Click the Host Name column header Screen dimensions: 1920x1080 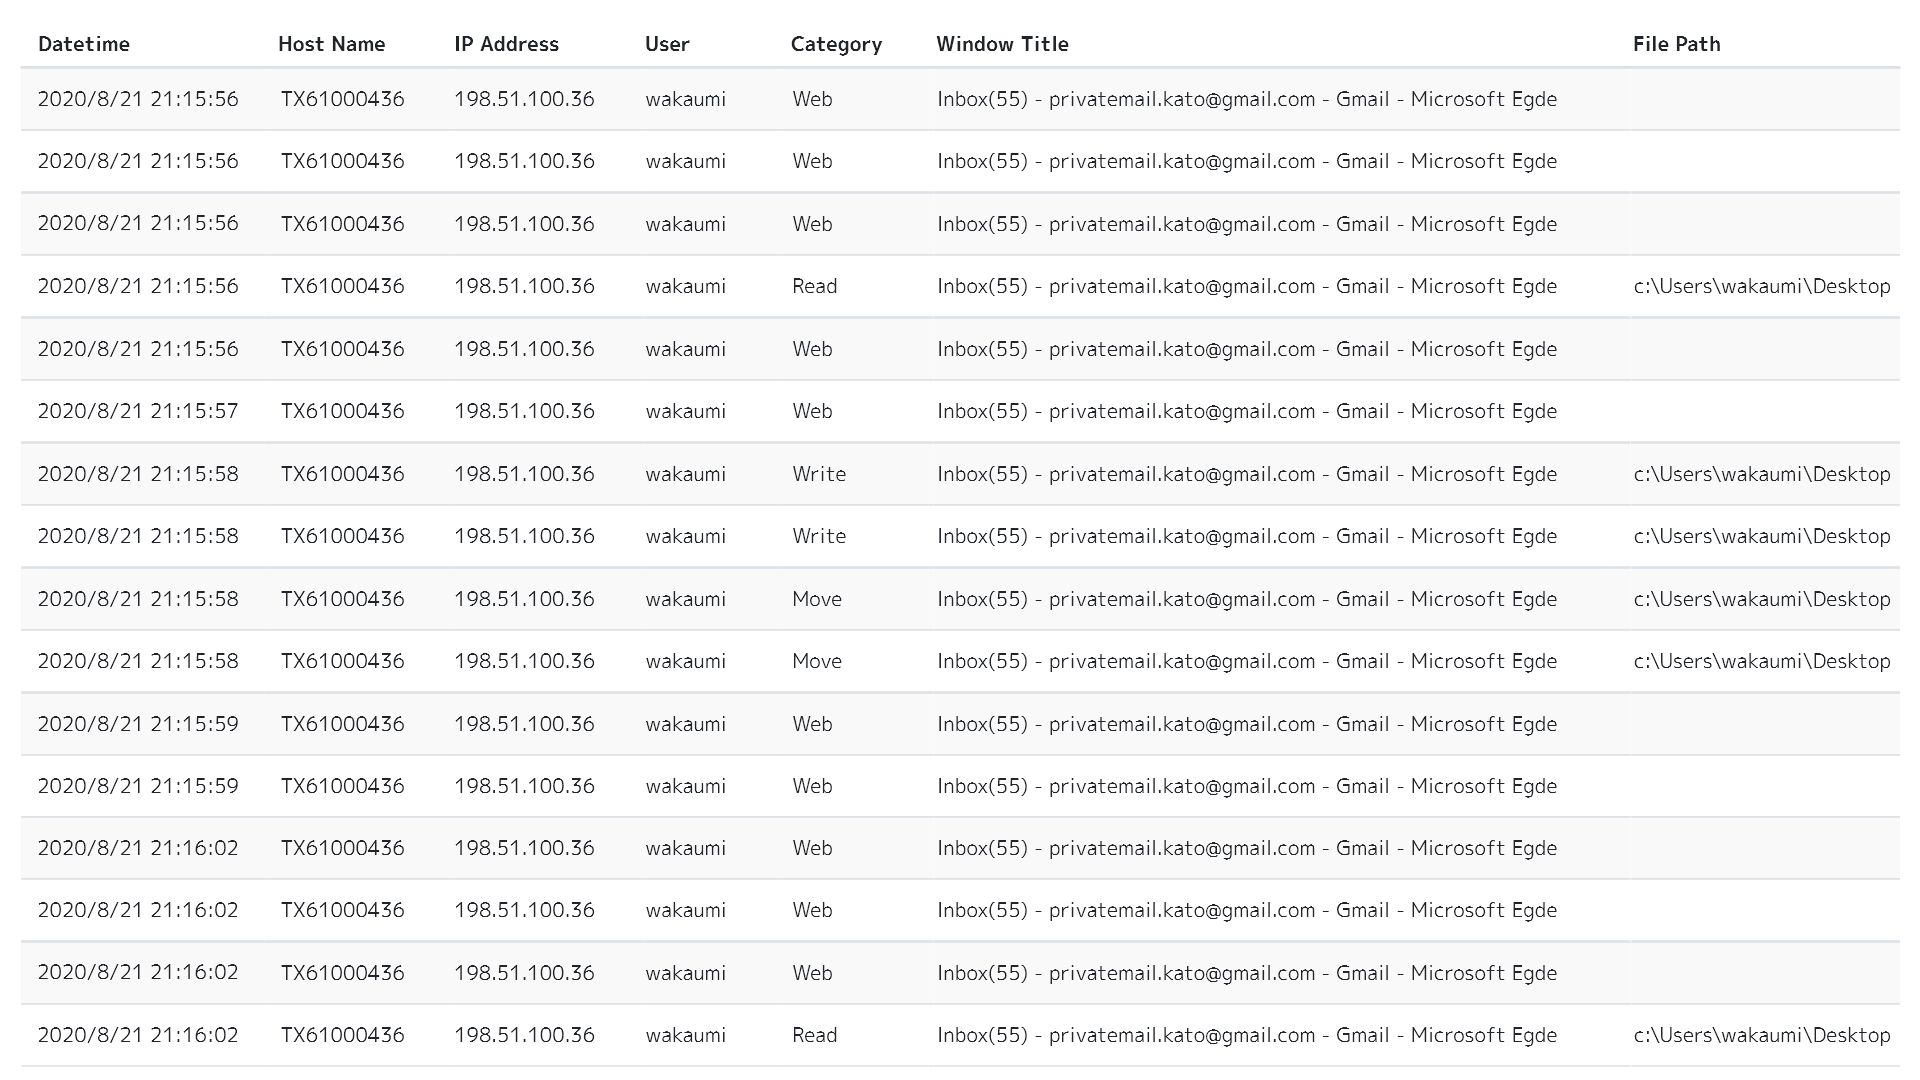coord(331,44)
